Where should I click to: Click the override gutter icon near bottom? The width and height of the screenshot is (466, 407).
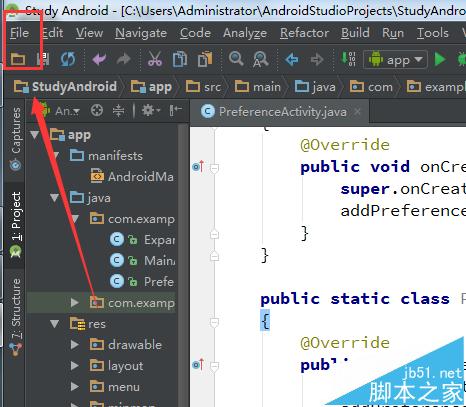(x=198, y=365)
